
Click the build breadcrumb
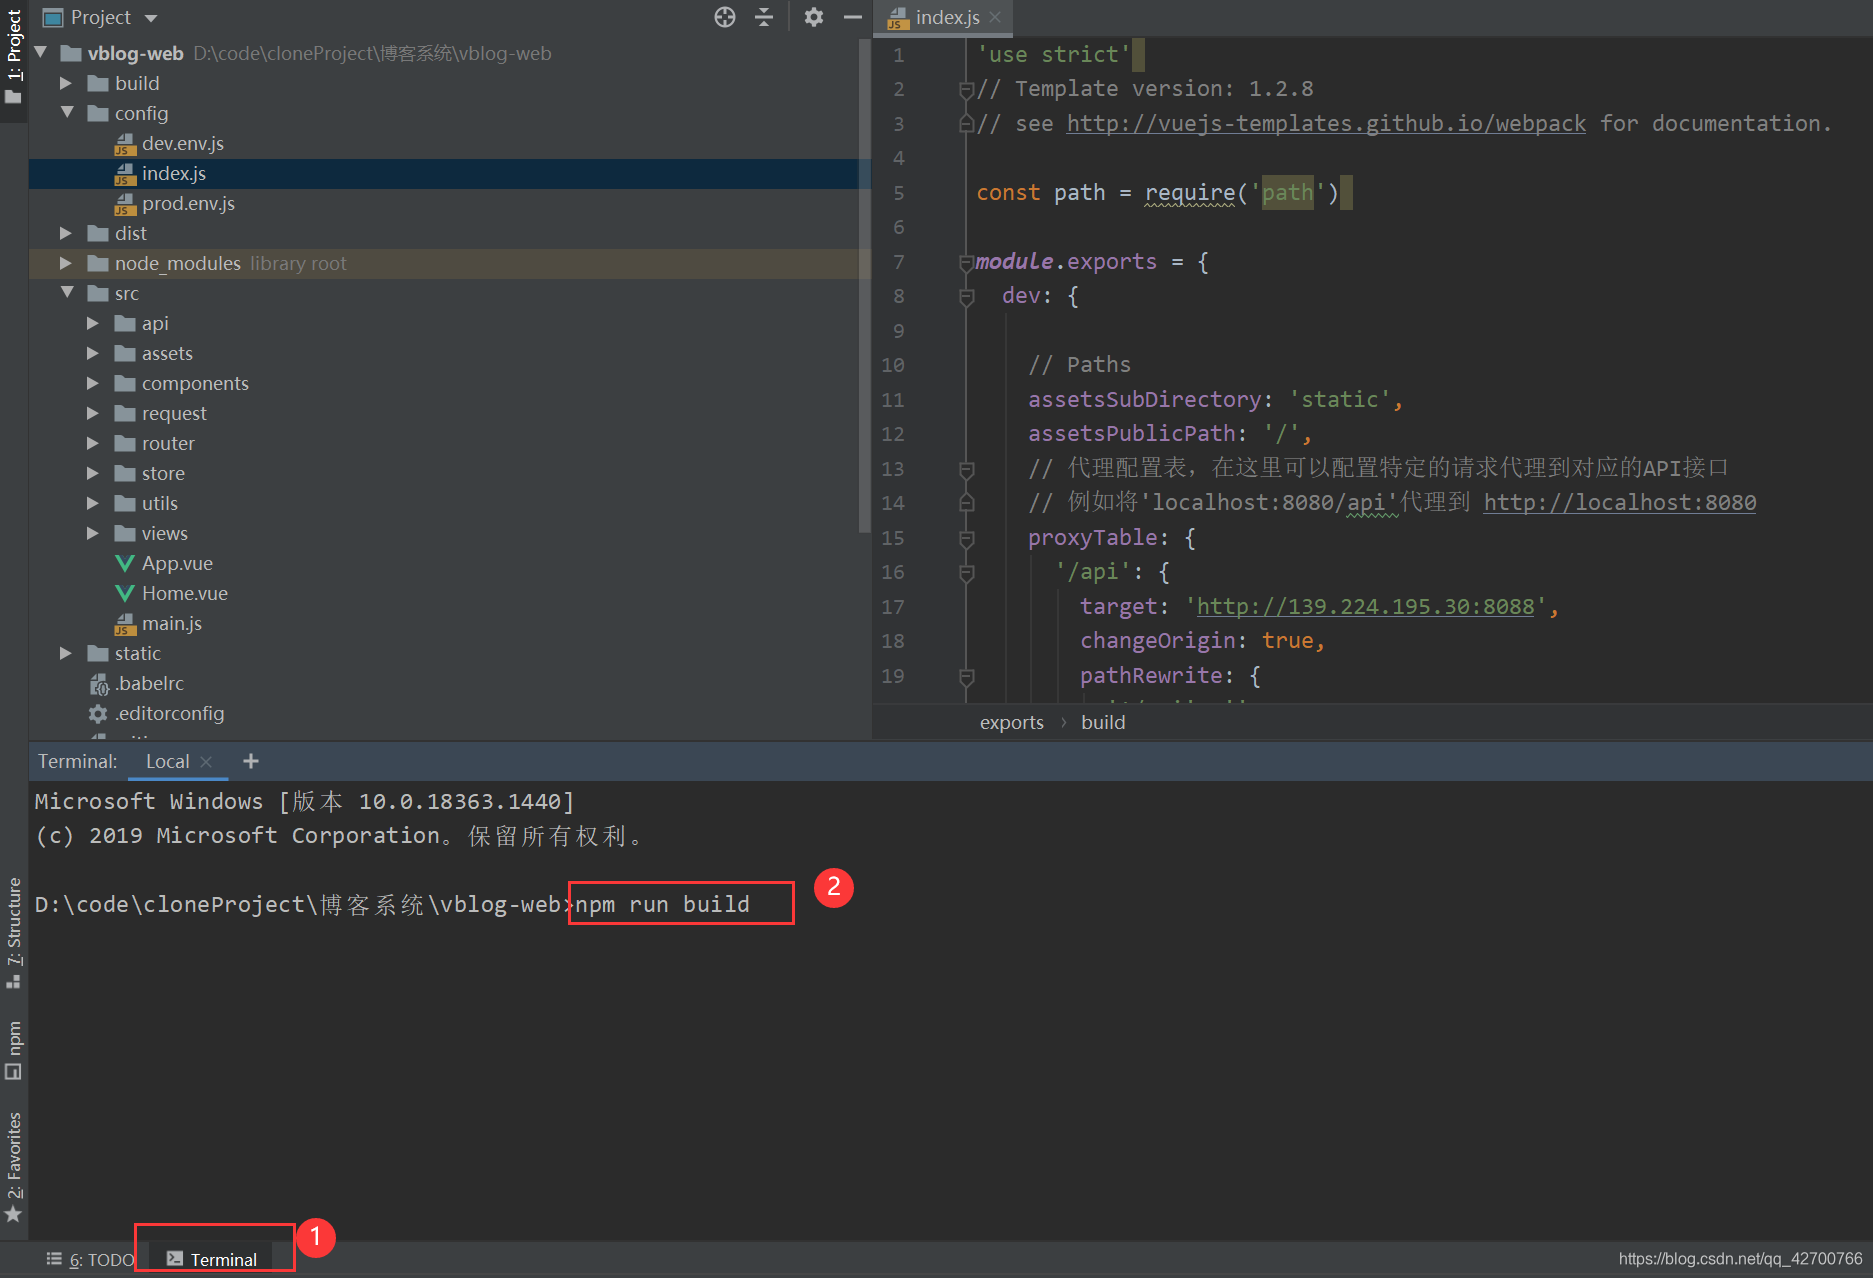tap(1103, 722)
